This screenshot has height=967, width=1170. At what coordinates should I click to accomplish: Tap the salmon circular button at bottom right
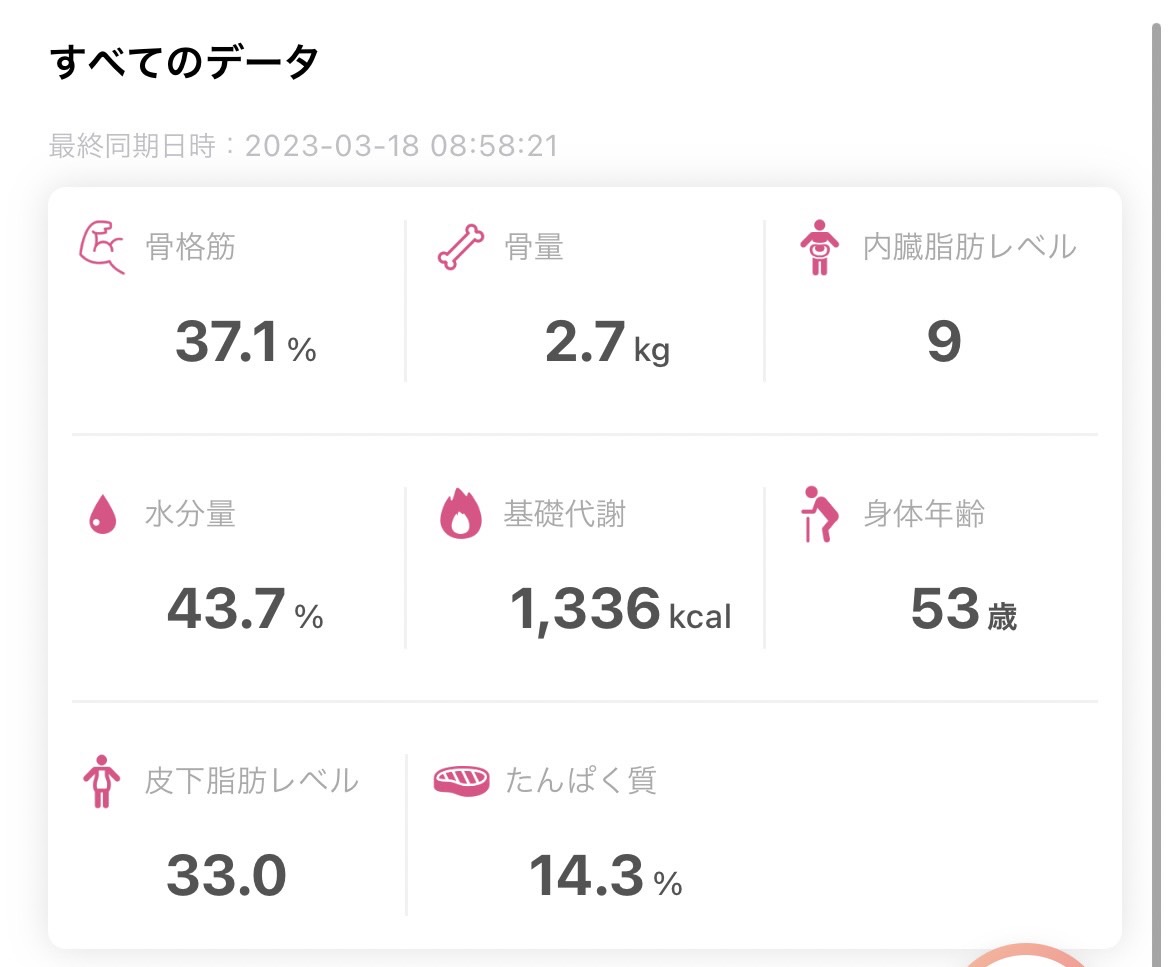pos(1026,956)
